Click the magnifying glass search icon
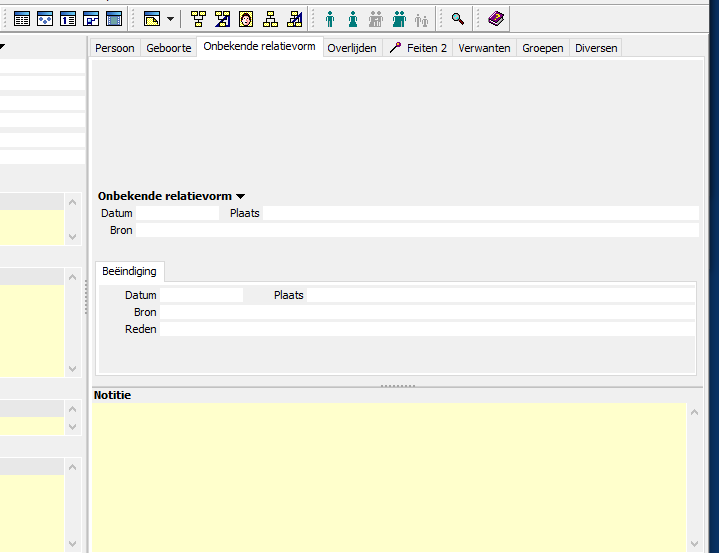 tap(458, 19)
